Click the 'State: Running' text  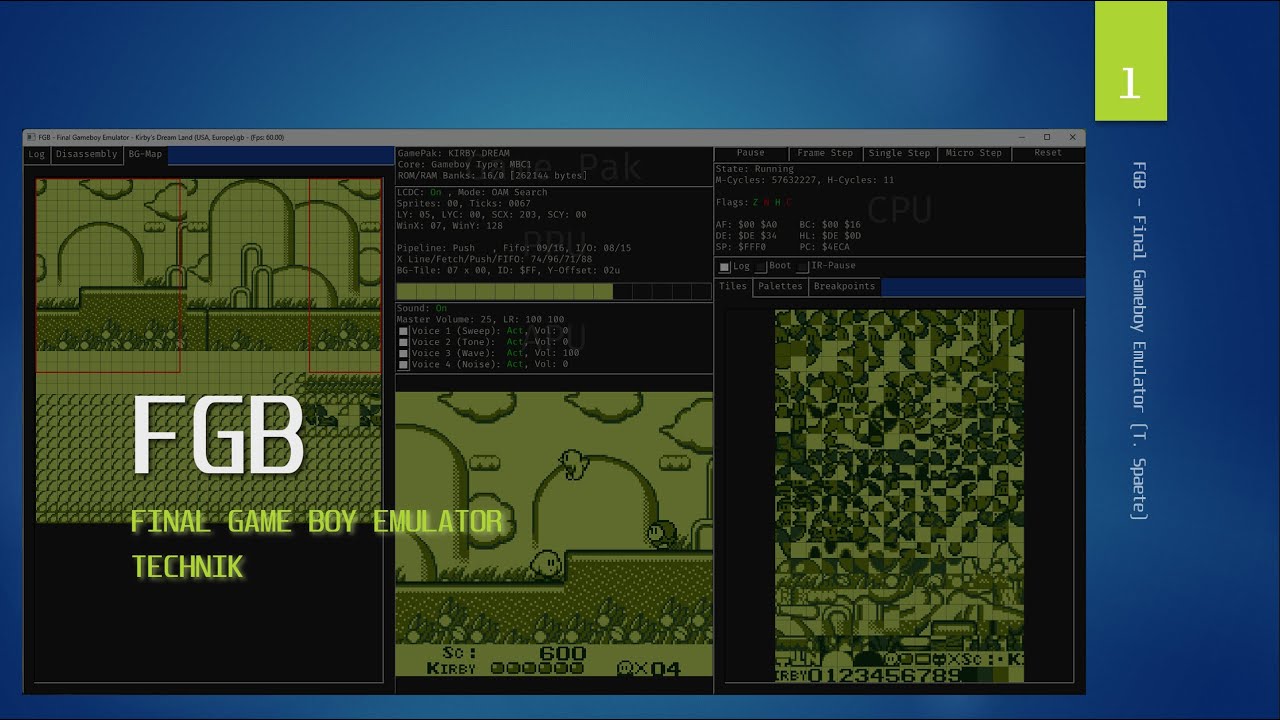click(x=755, y=169)
